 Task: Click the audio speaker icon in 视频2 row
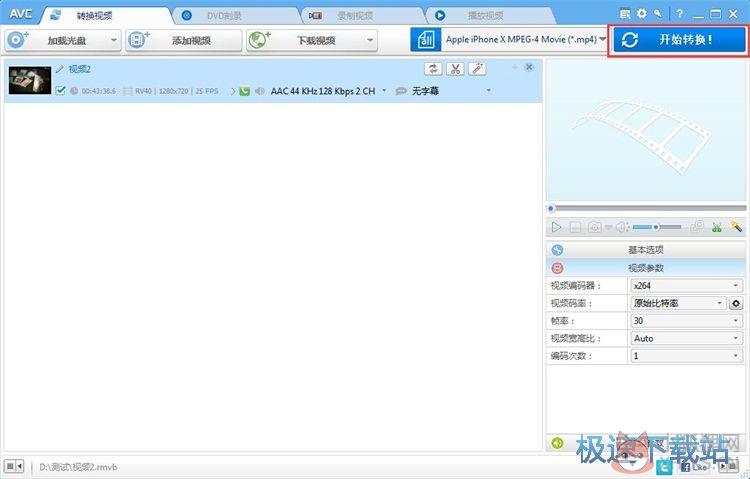click(259, 91)
